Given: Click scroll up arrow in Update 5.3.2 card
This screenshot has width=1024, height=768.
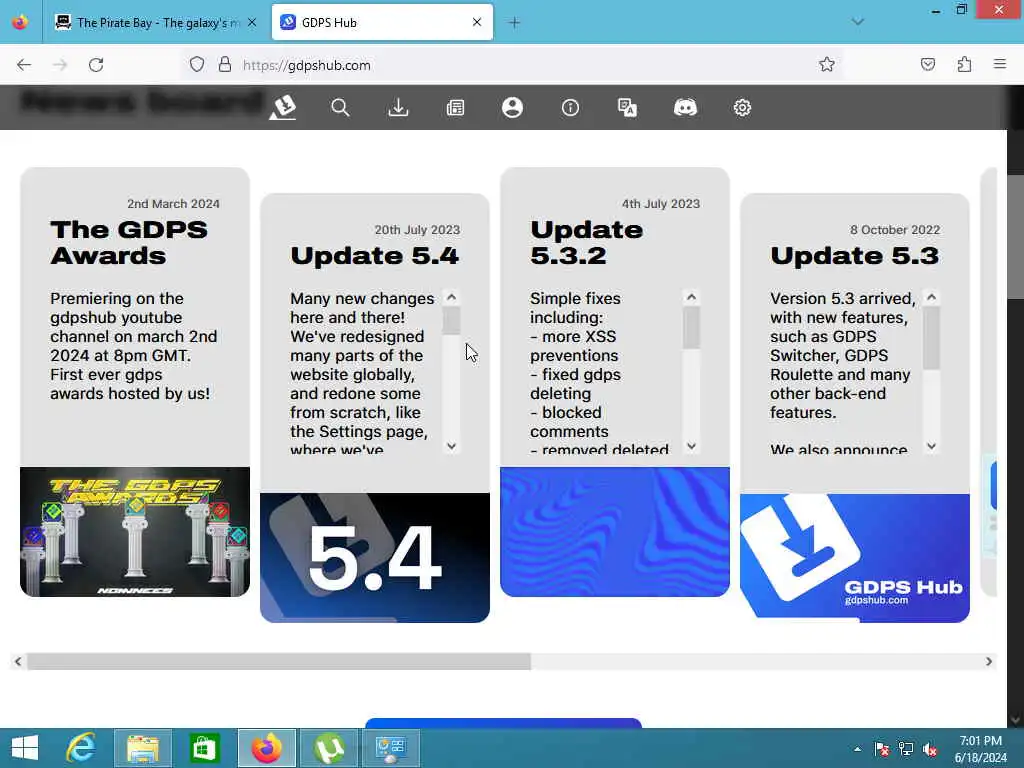Looking at the screenshot, I should [692, 297].
